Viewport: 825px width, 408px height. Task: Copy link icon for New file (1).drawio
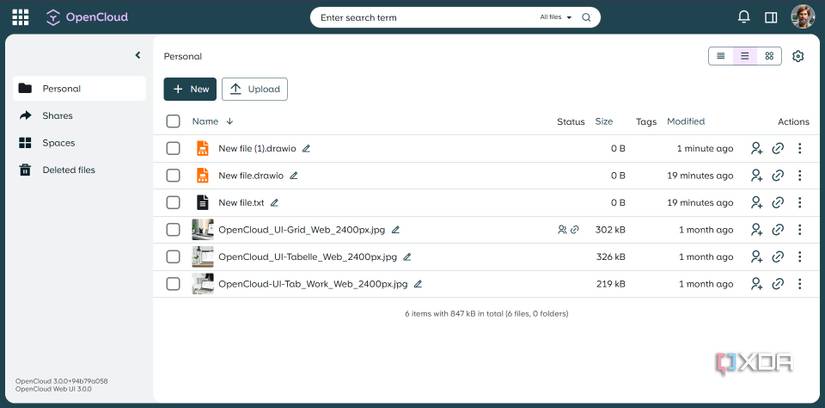778,148
